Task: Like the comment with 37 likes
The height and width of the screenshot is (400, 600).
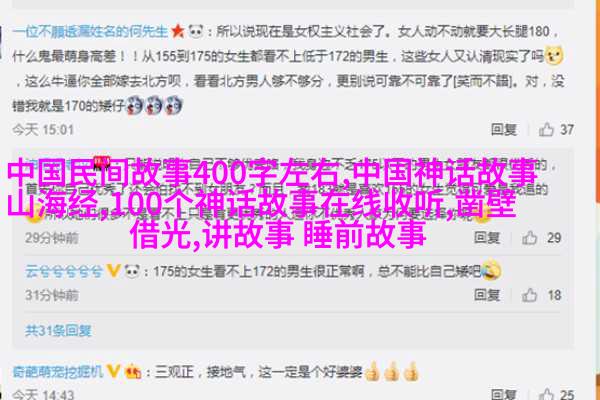Action: click(546, 129)
